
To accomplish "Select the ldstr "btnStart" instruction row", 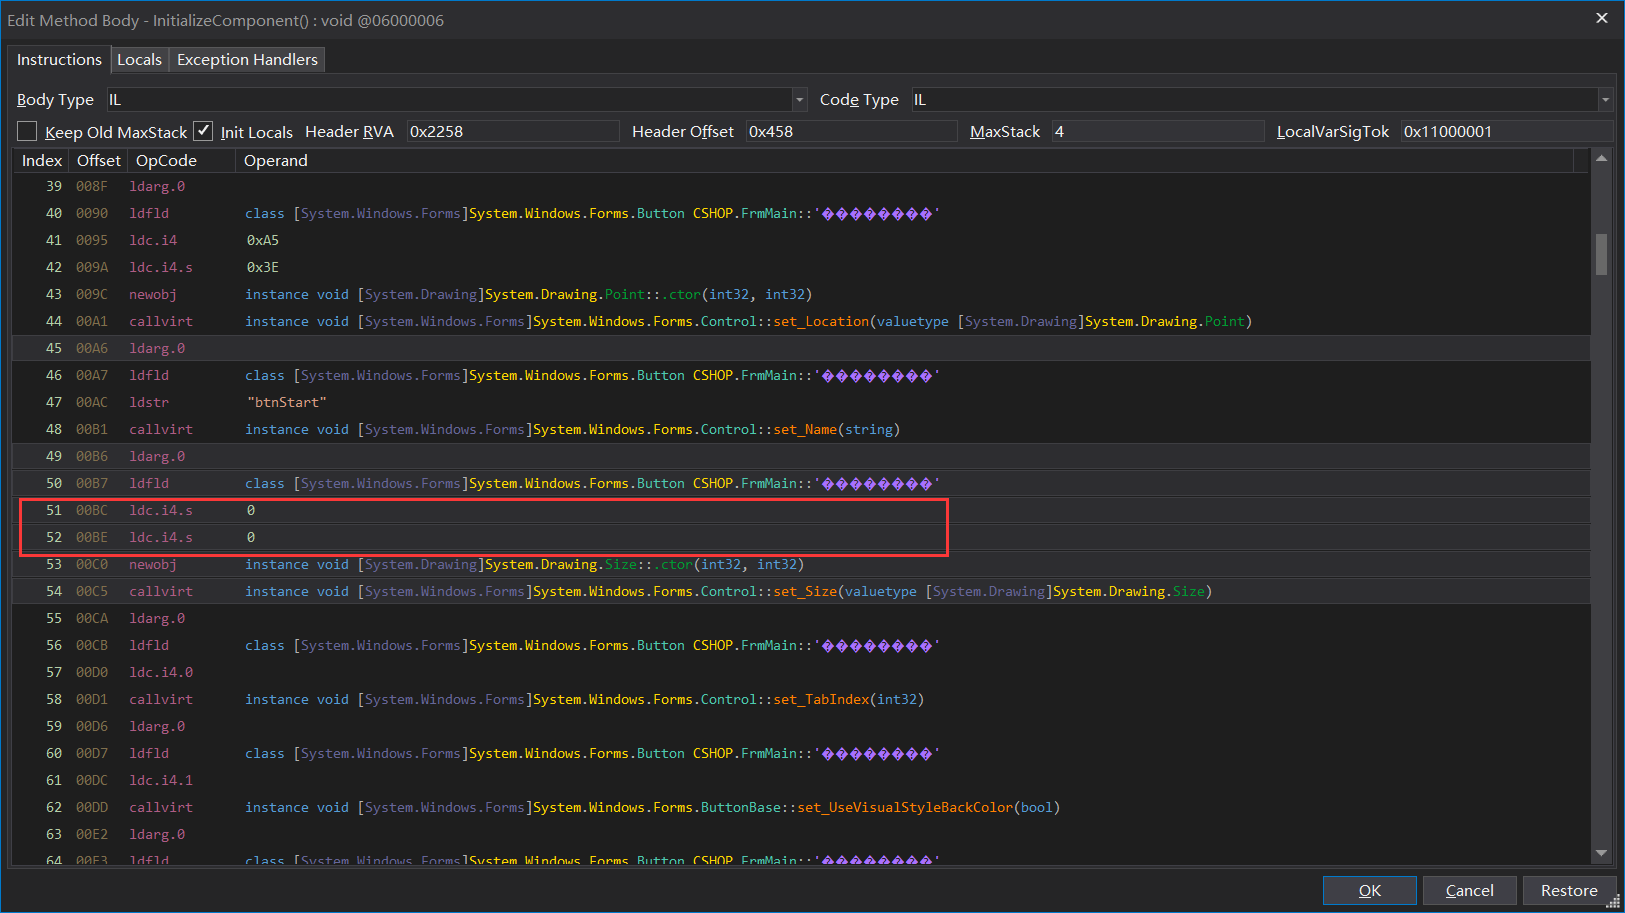I will click(x=286, y=402).
